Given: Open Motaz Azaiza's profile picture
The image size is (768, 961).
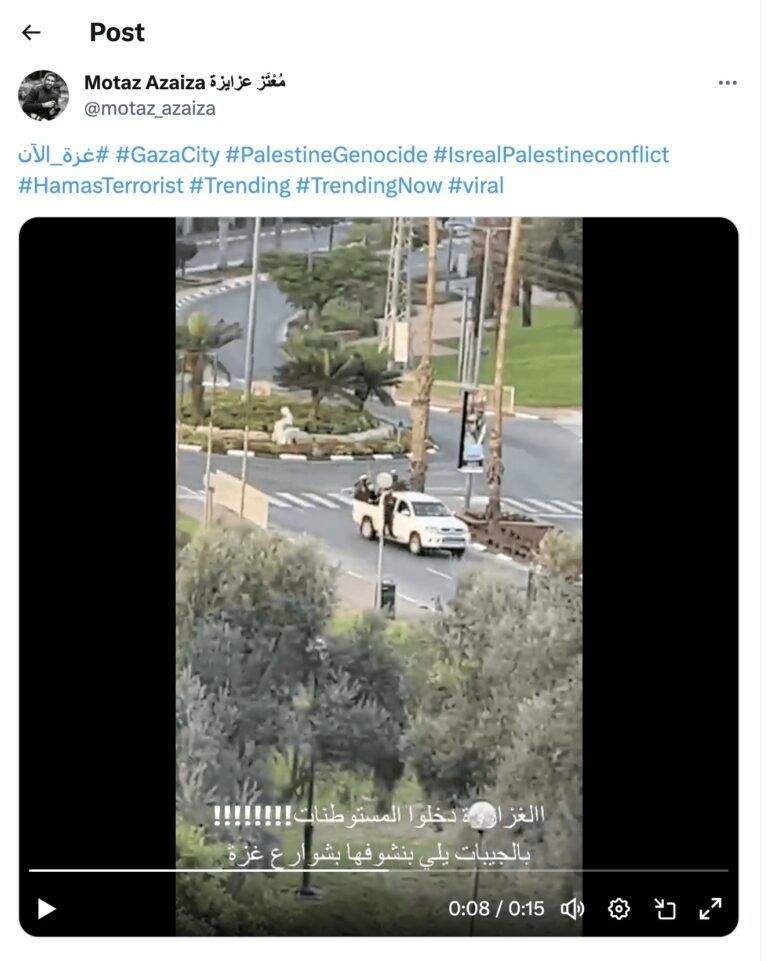Looking at the screenshot, I should pyautogui.click(x=44, y=95).
